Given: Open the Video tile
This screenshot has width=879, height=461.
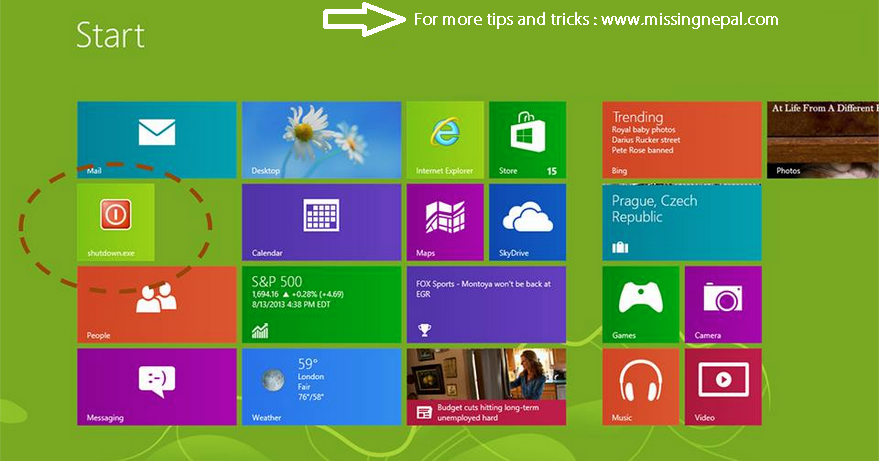Looking at the screenshot, I should (723, 387).
